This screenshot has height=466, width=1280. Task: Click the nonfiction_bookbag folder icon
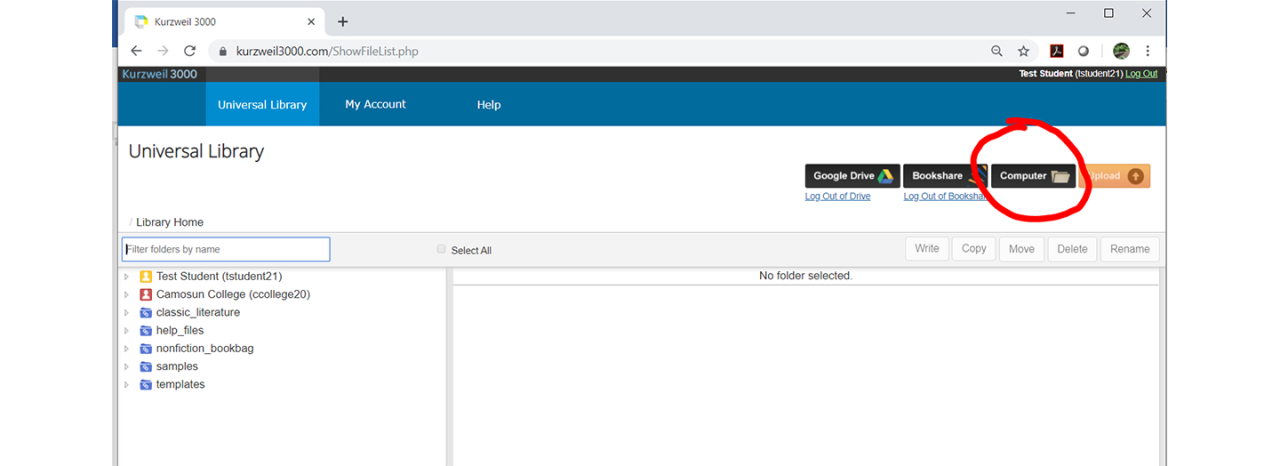point(146,349)
